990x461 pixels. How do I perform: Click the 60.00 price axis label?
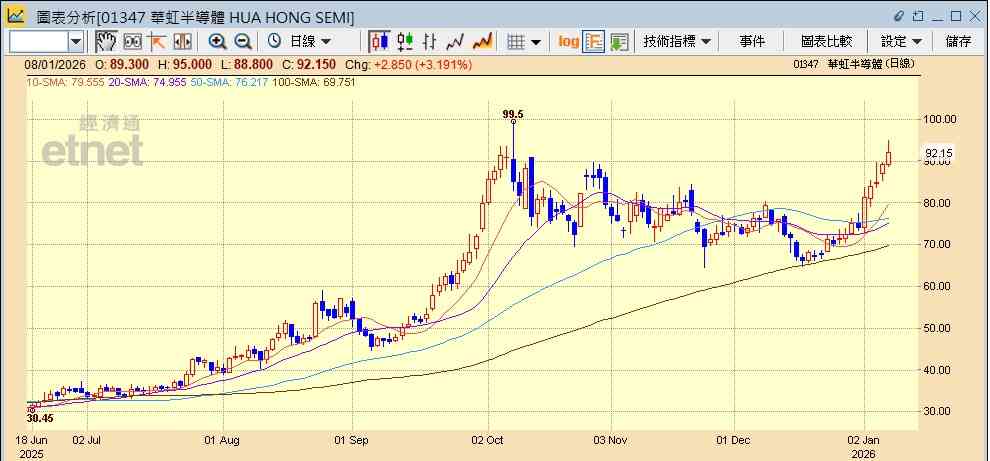(939, 286)
